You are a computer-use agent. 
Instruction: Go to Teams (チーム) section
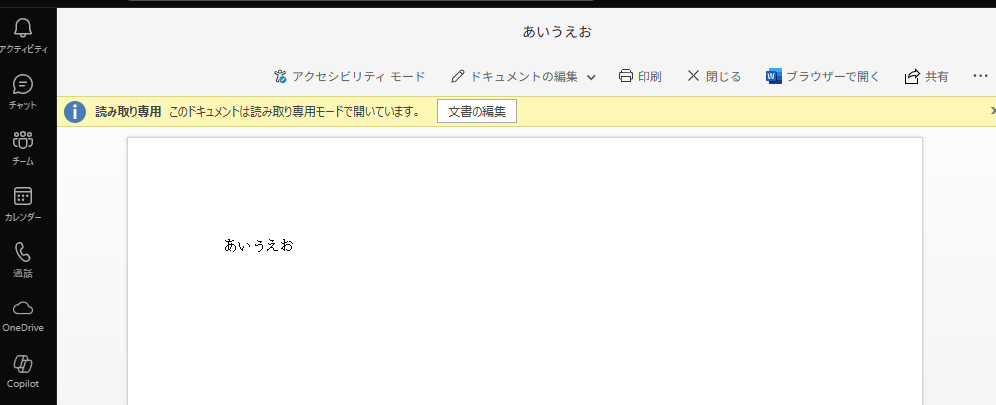tap(24, 148)
